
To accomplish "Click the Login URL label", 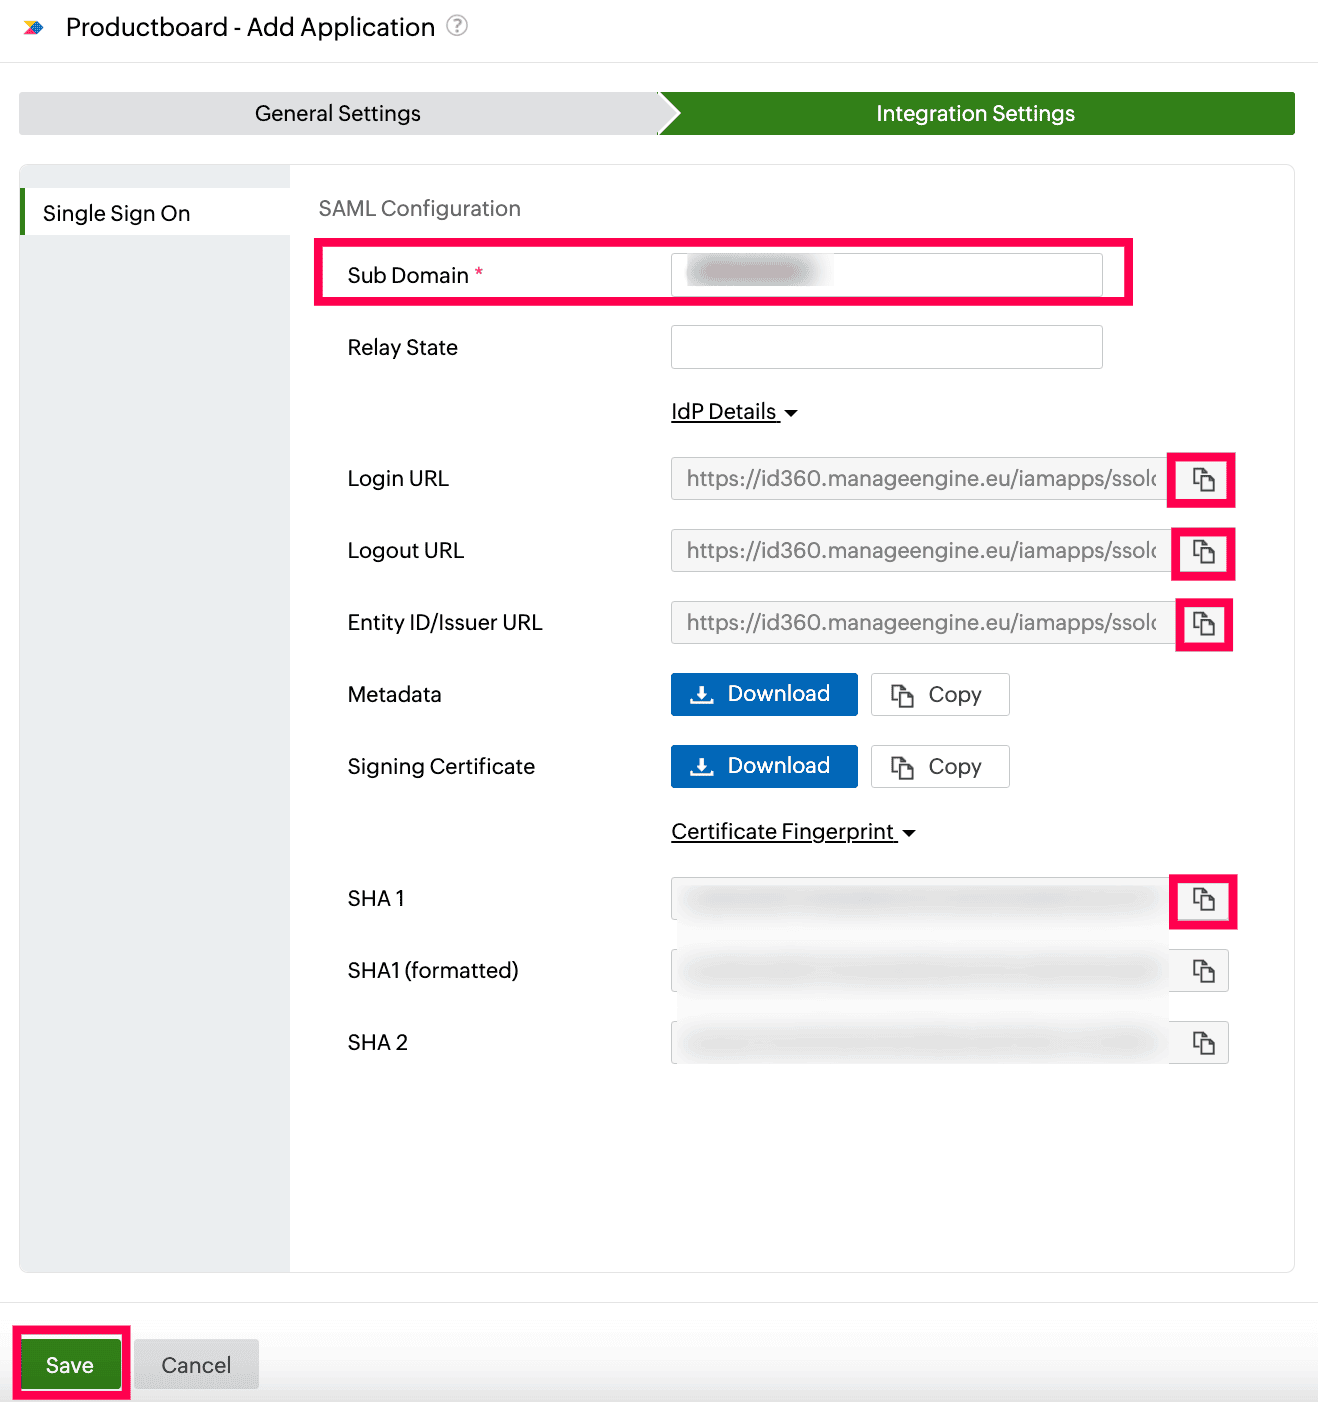I will (398, 479).
